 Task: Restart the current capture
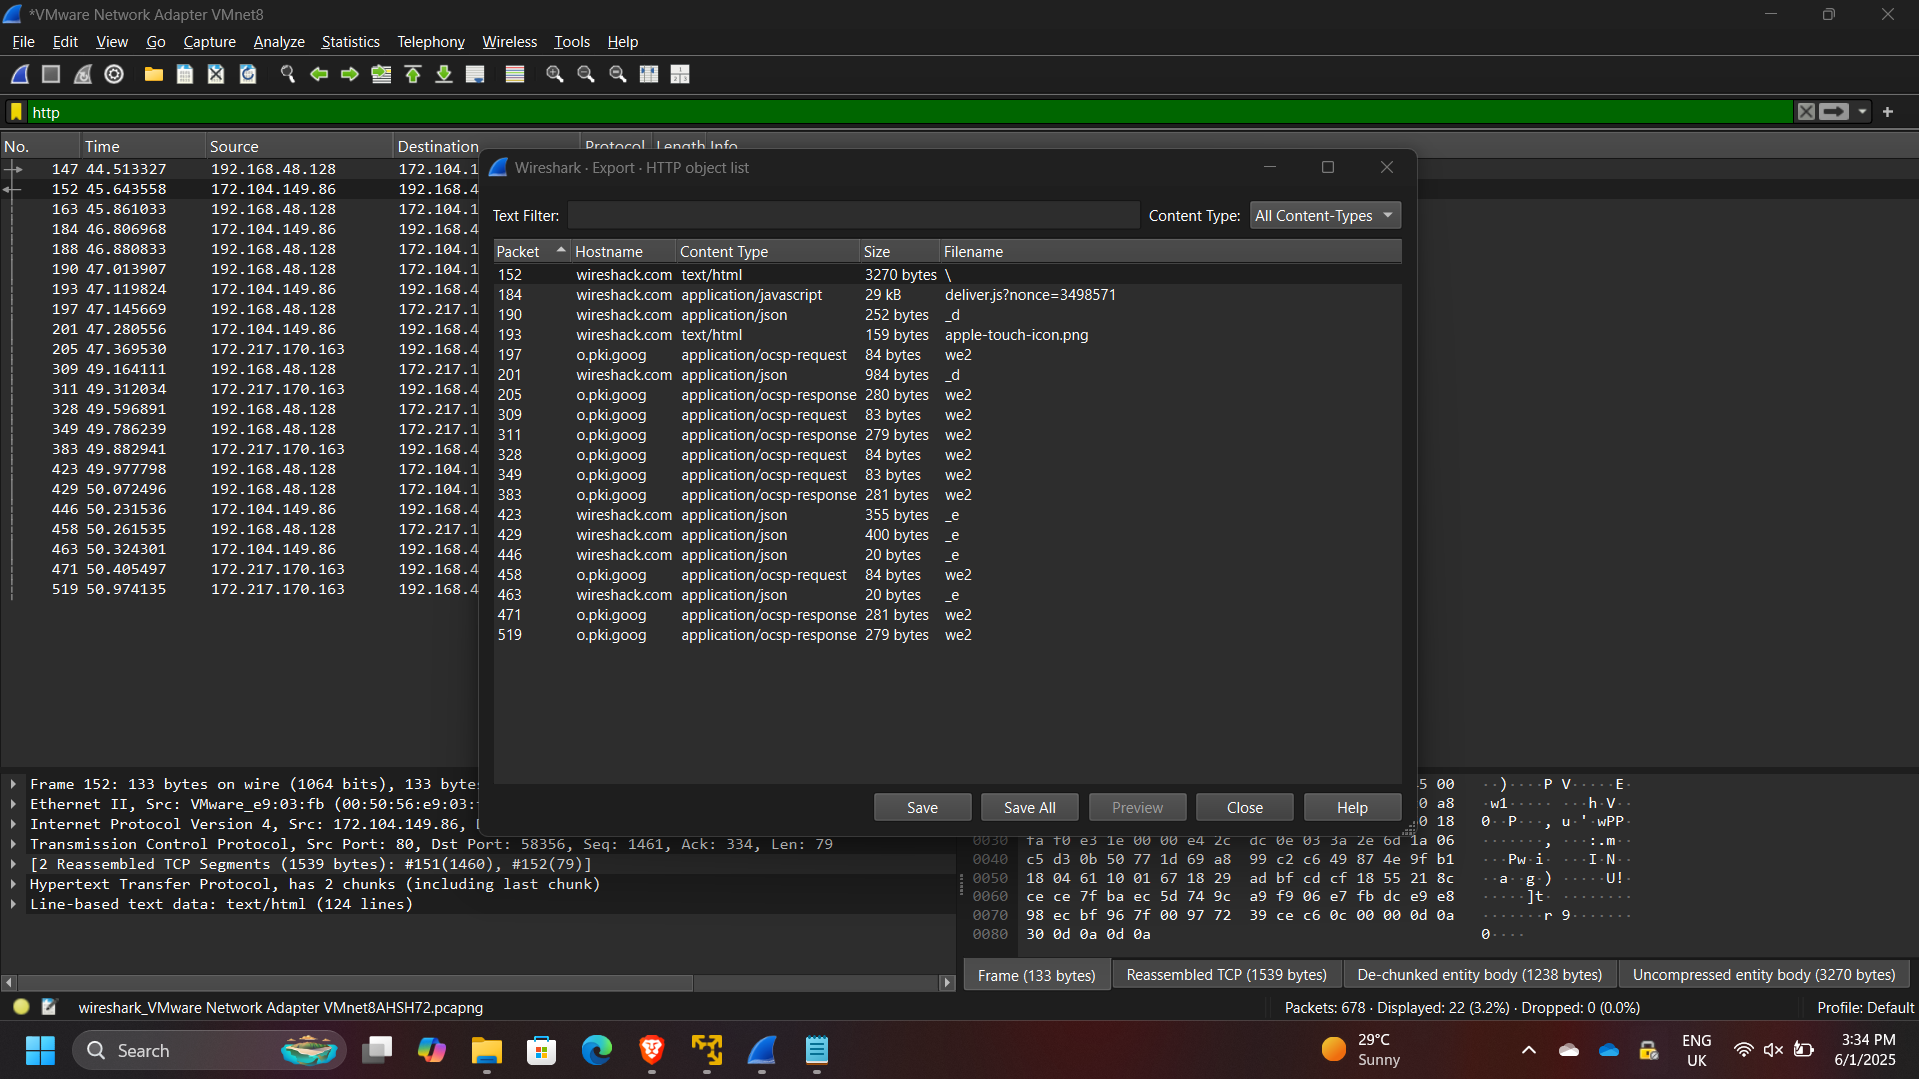83,73
